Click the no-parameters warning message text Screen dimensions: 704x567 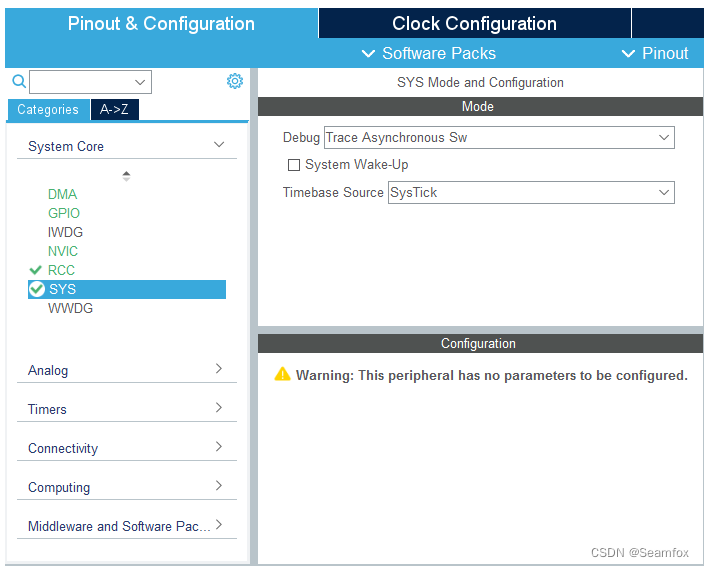(492, 375)
